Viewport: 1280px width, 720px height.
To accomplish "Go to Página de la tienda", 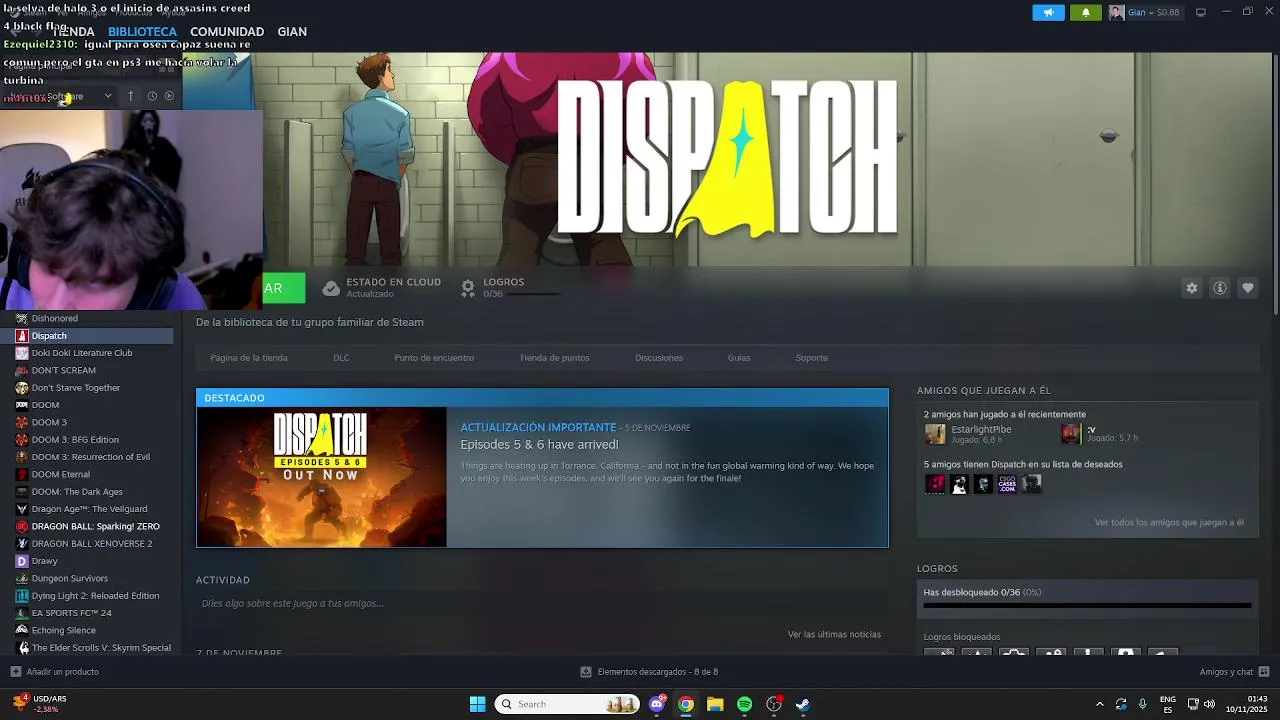I will (x=249, y=358).
